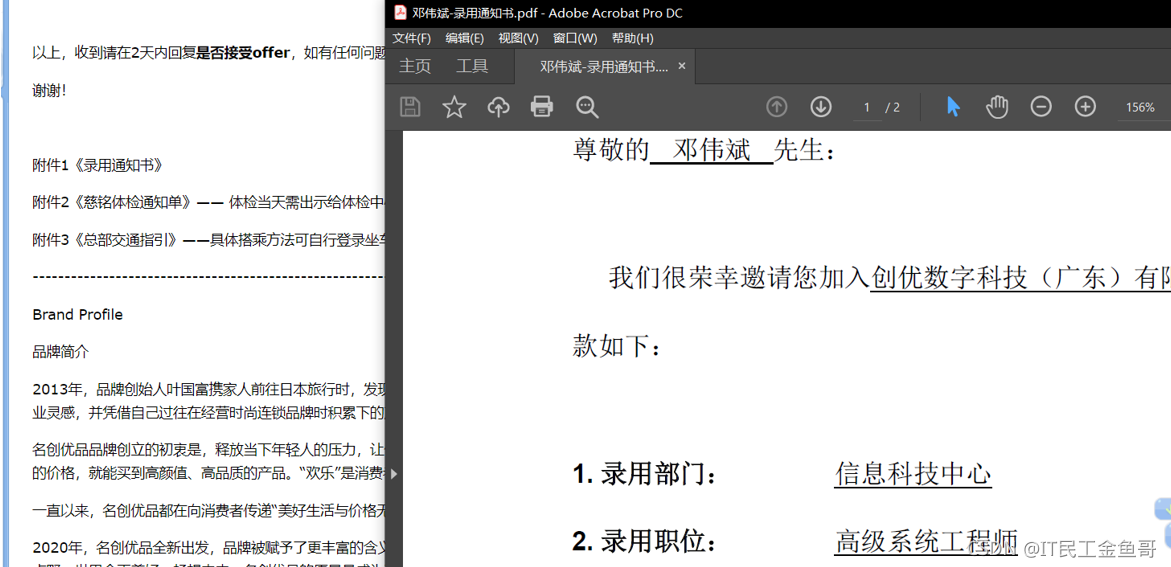Zoom out using the minus circle icon
Image resolution: width=1171 pixels, height=567 pixels.
[x=1041, y=107]
